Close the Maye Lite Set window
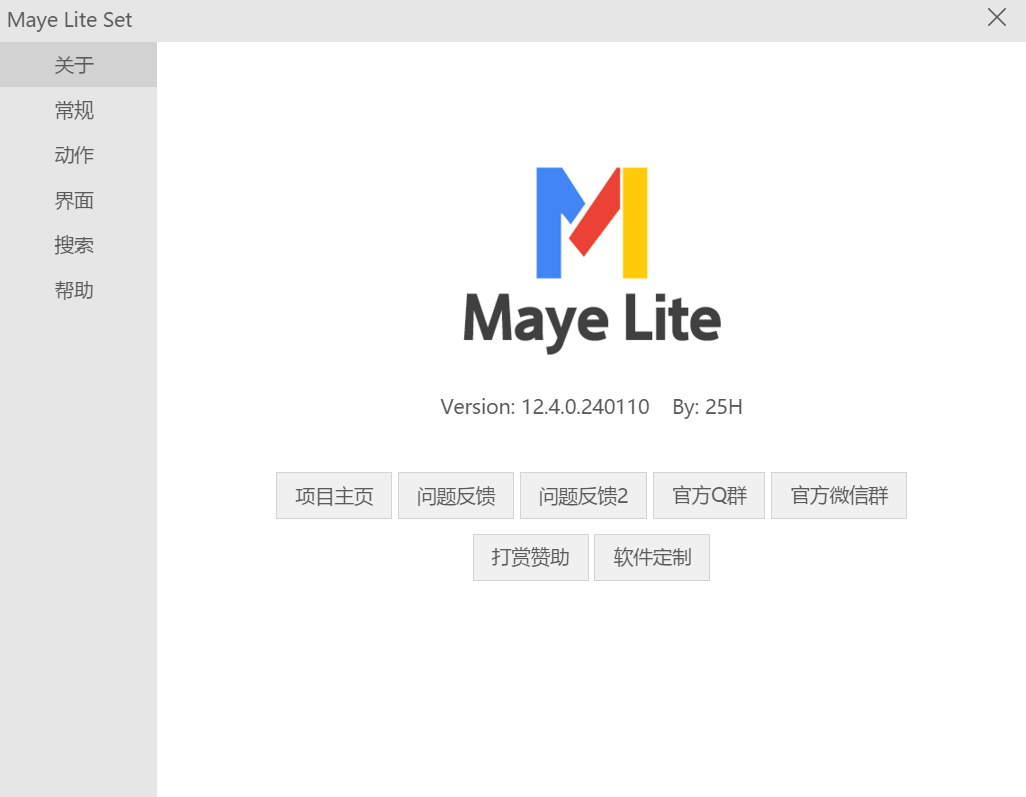The image size is (1026, 797). point(996,17)
